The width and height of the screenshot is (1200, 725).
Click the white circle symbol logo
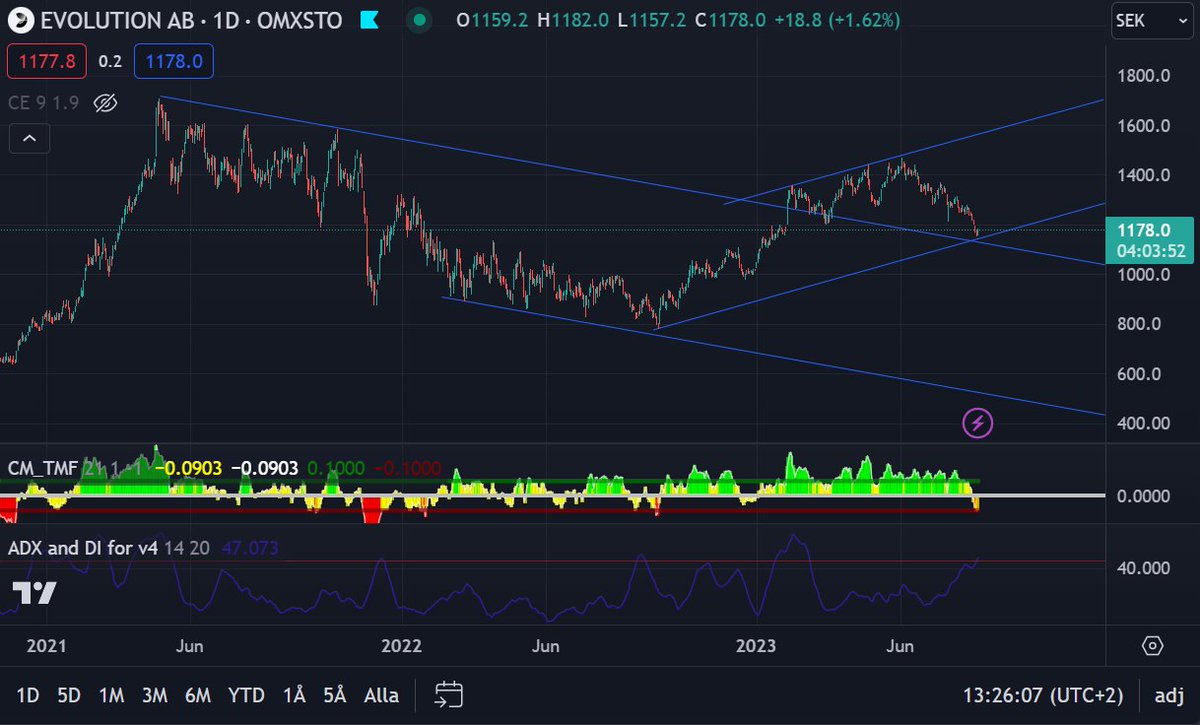[x=21, y=20]
